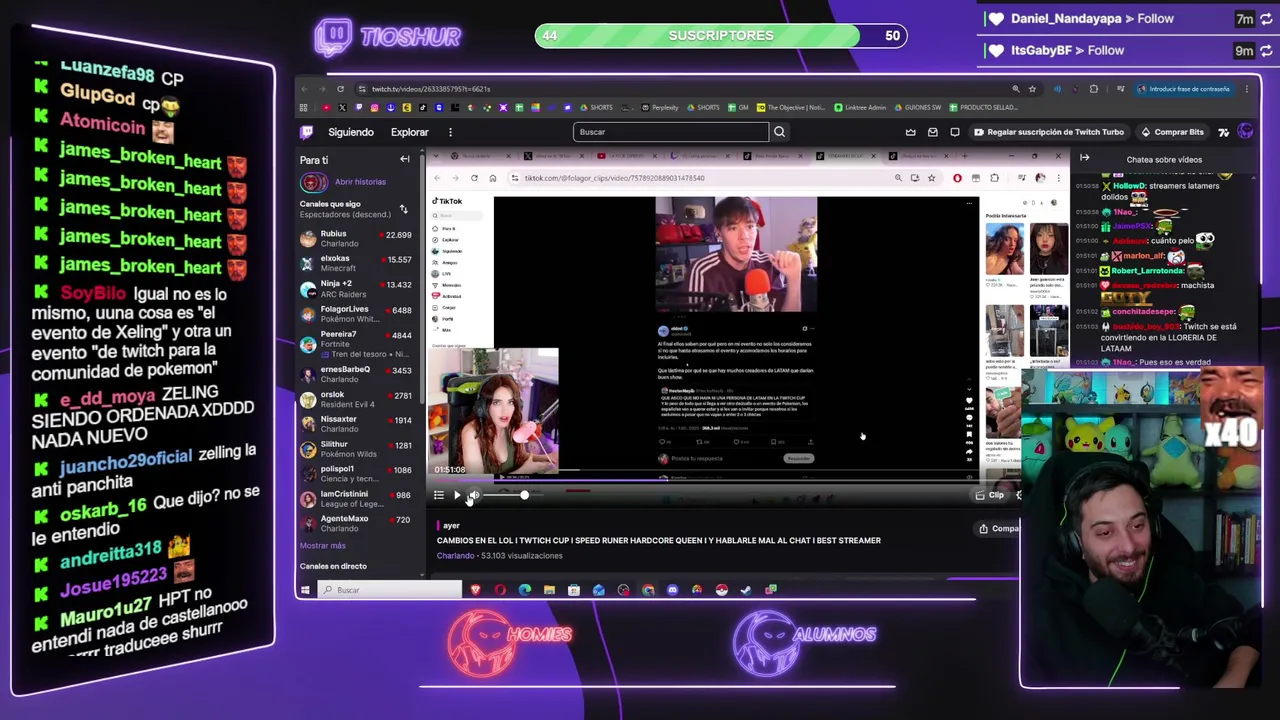Open the AgenteMaxo channel entry
The image size is (1280, 720).
[x=356, y=522]
